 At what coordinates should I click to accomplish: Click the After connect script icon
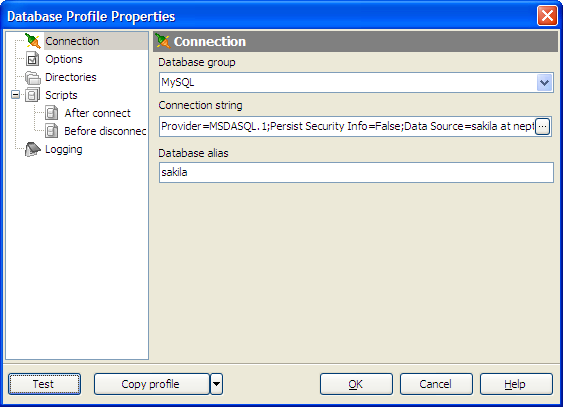pos(52,113)
